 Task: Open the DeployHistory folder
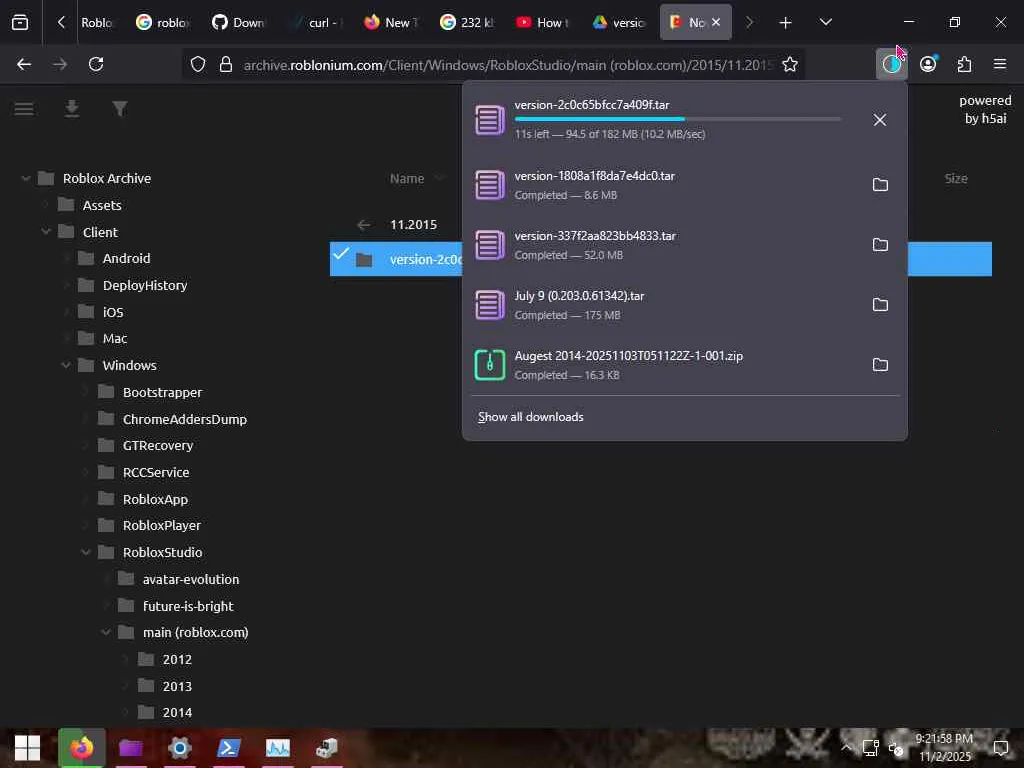pyautogui.click(x=133, y=285)
